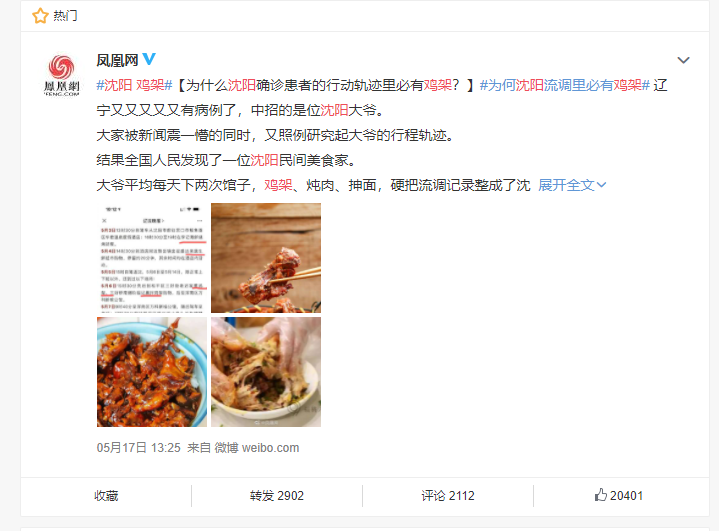719x531 pixels.
Task: Click the 收藏 button
Action: (106, 496)
